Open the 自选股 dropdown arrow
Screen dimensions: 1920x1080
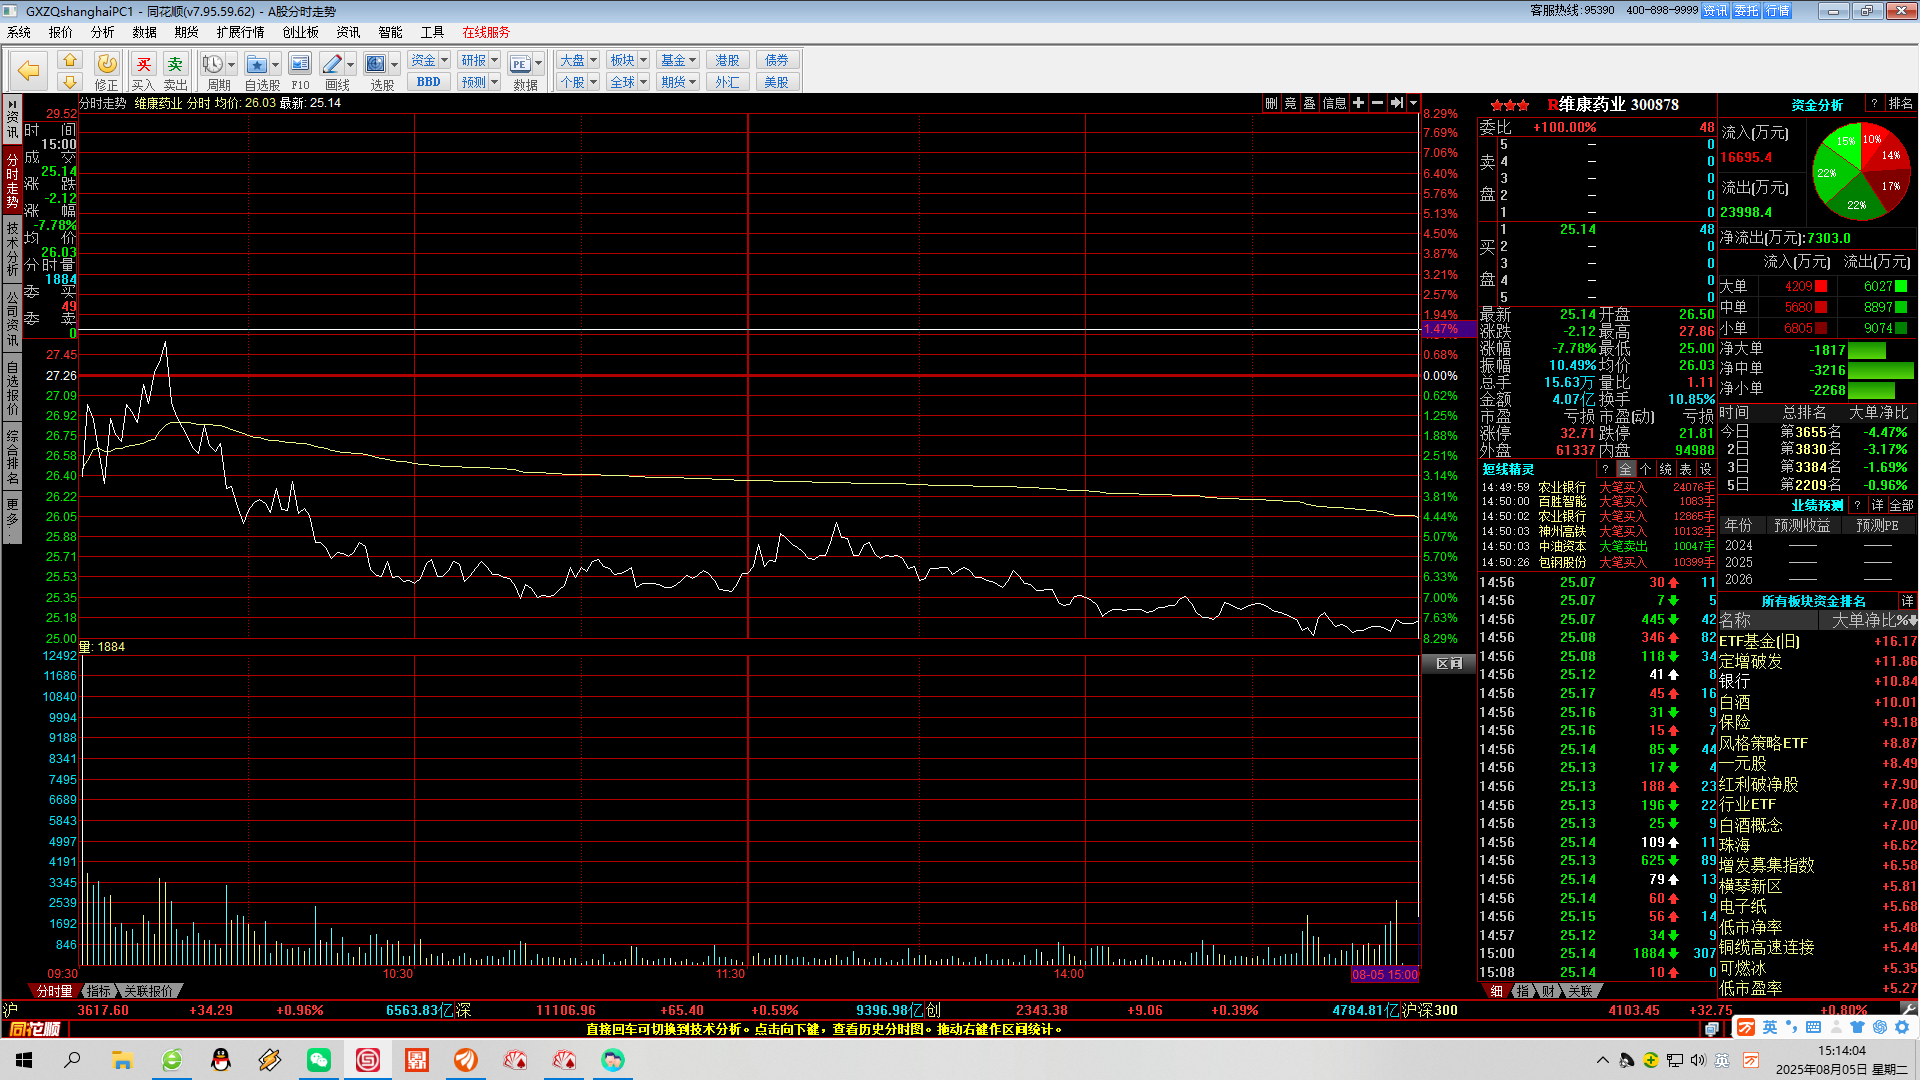[275, 65]
